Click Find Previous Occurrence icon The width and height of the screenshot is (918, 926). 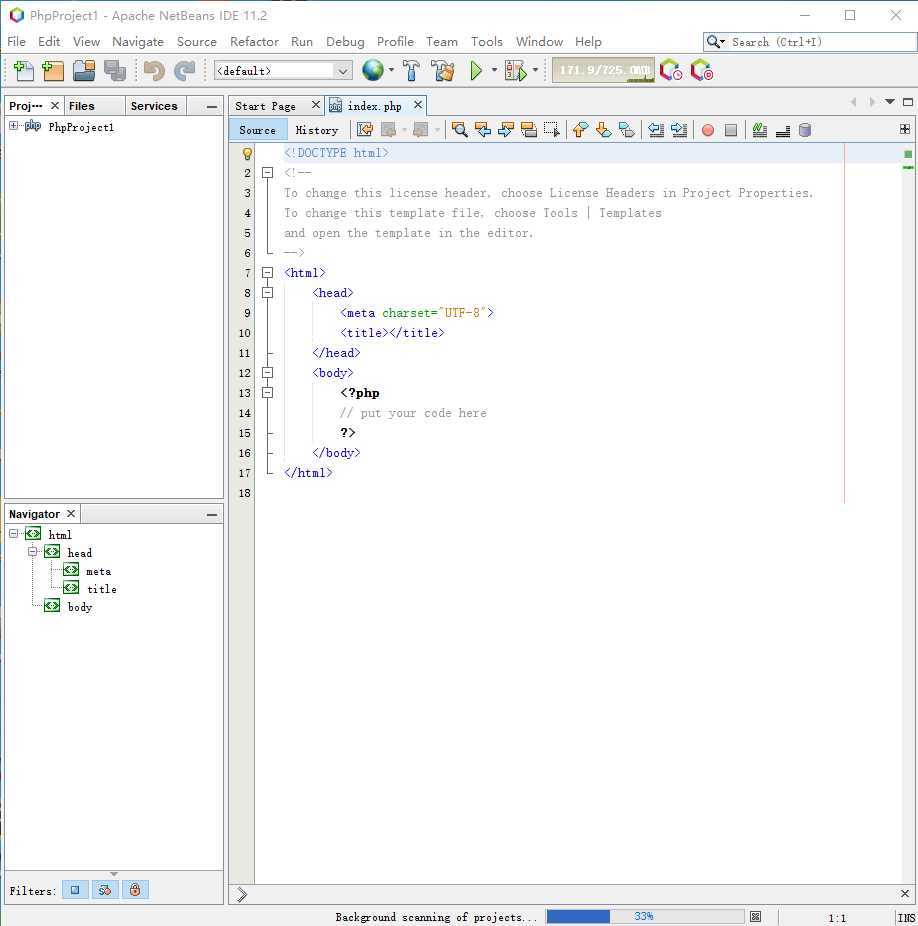coord(483,130)
